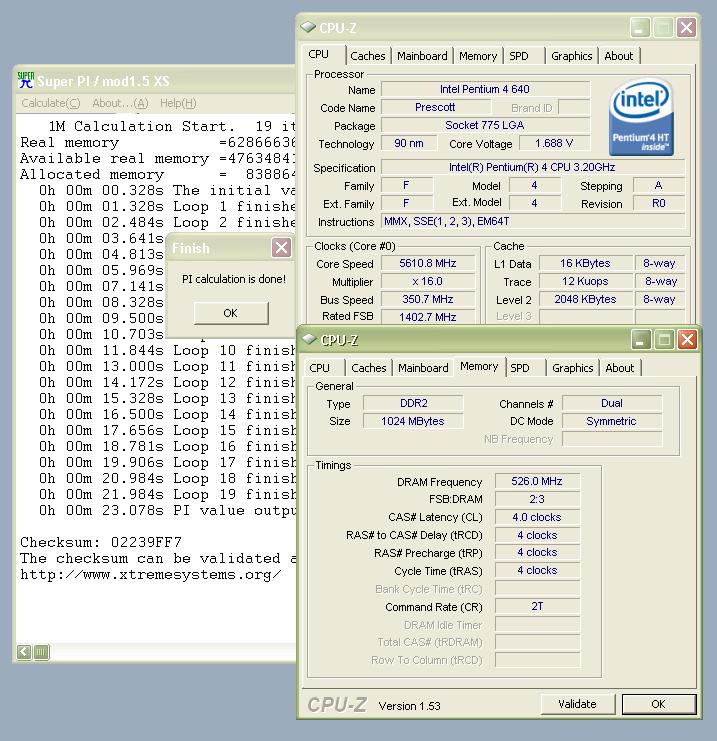Click the Technology value '90 nm'
Viewport: 717px width, 741px height.
coord(409,143)
